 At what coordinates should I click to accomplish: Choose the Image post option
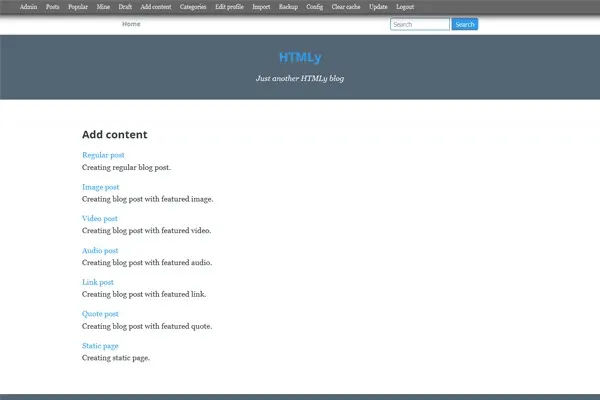point(100,187)
